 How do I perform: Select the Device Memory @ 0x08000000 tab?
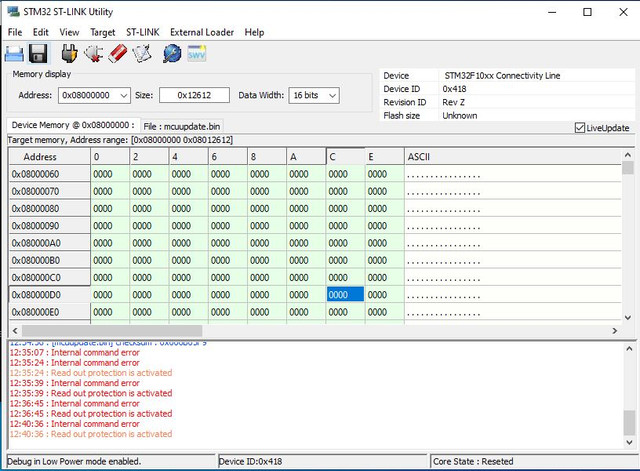coord(73,125)
